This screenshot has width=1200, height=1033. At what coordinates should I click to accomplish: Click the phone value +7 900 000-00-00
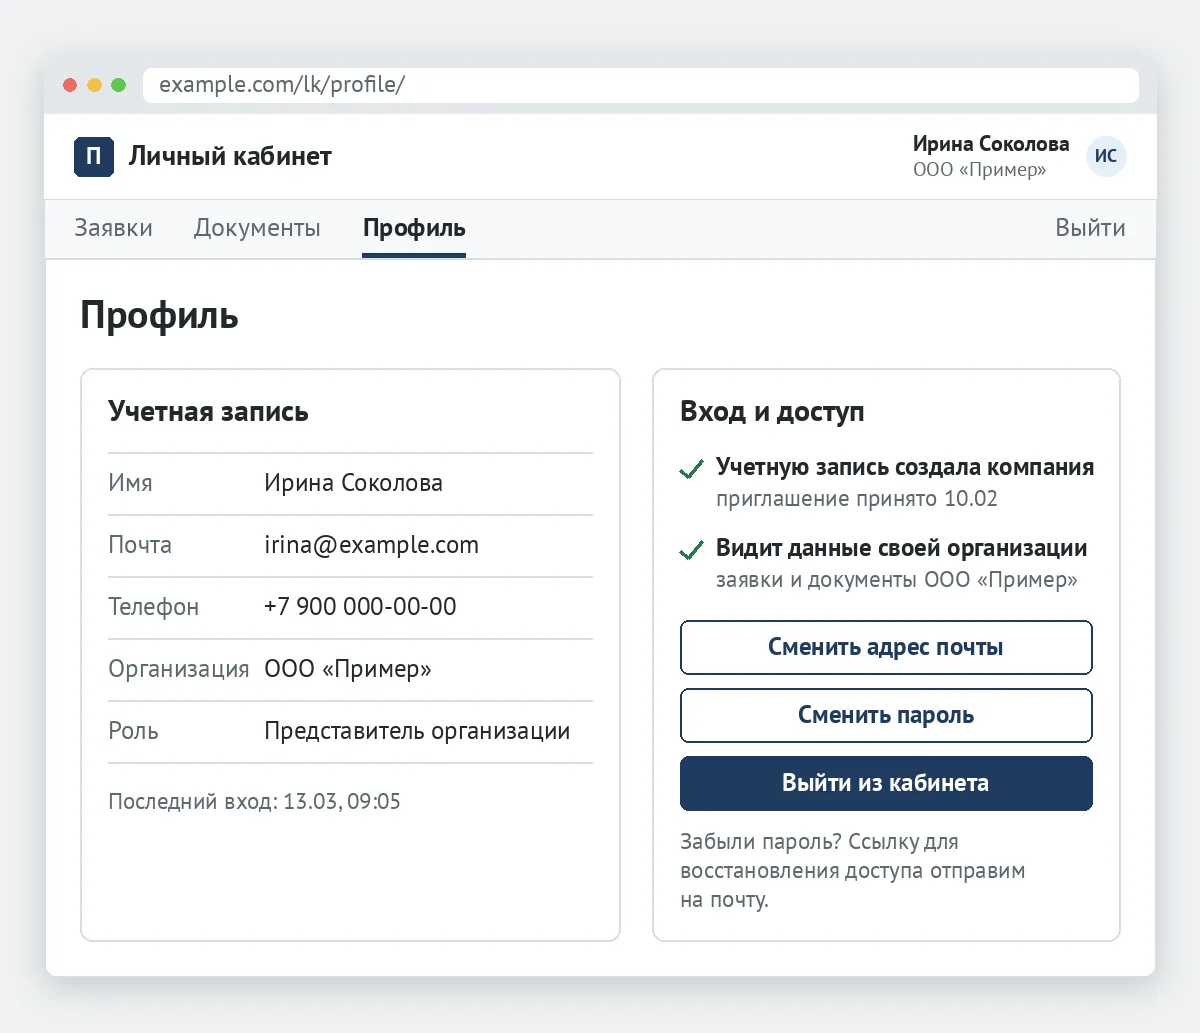pos(360,607)
